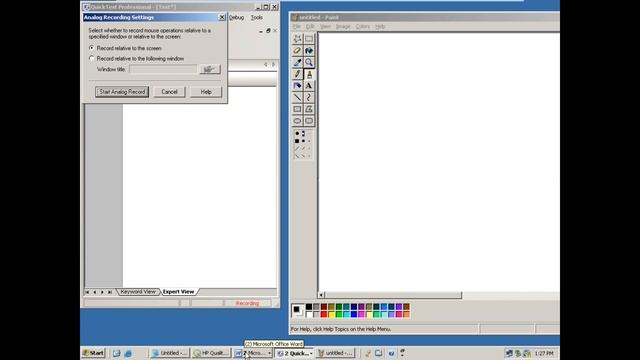
Task: Launch Internet Explorer from quick launch
Action: click(x=128, y=353)
